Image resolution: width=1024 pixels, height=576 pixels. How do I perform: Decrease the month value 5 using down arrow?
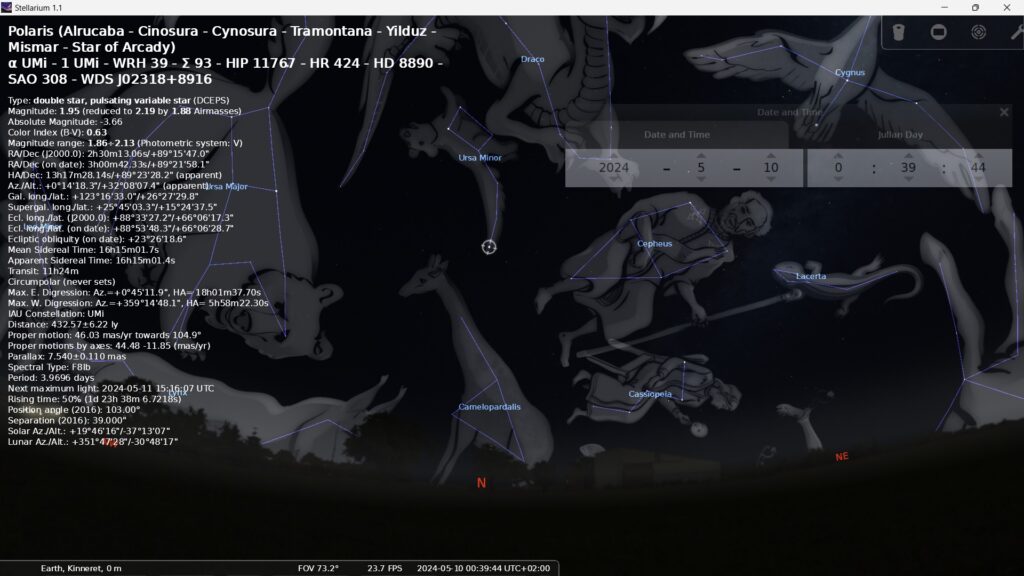coord(700,181)
